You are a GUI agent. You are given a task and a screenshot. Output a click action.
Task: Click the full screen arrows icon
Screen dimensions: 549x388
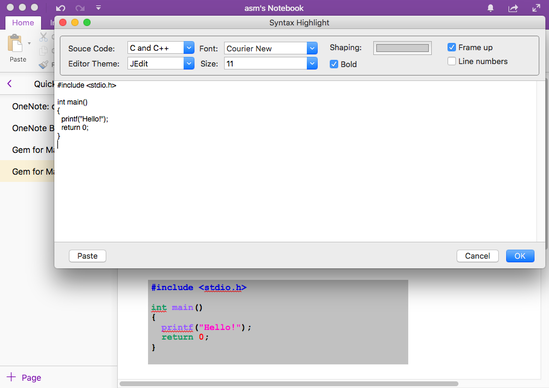536,8
